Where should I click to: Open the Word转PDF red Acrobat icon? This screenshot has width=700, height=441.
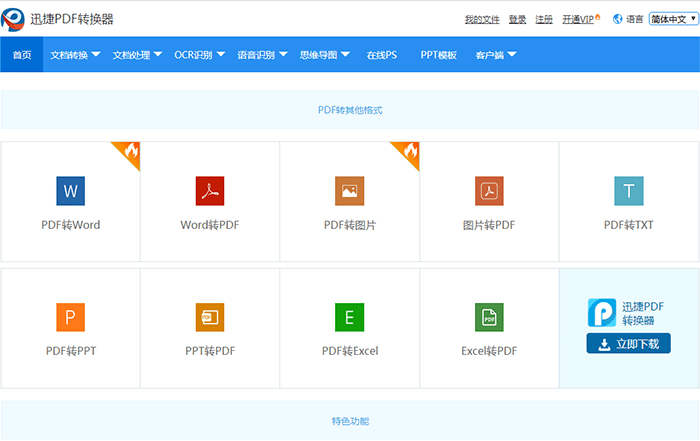point(210,191)
